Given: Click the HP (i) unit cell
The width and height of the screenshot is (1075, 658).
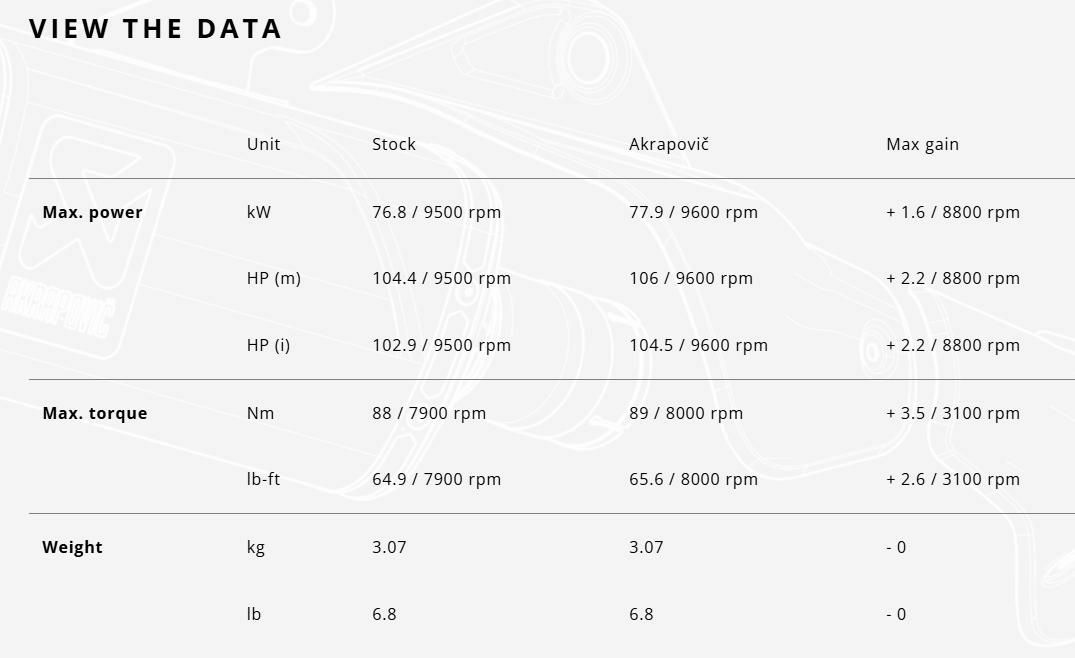Looking at the screenshot, I should pyautogui.click(x=268, y=345).
